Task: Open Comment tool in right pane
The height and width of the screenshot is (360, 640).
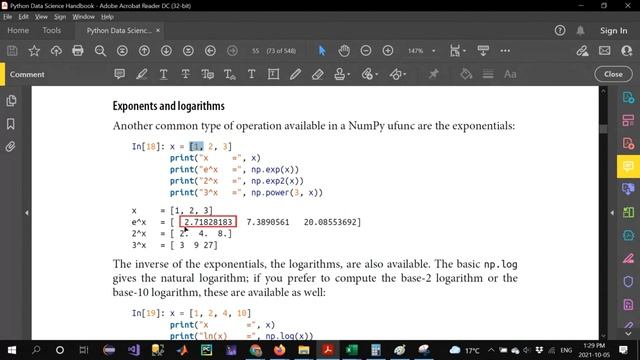Action: click(628, 166)
